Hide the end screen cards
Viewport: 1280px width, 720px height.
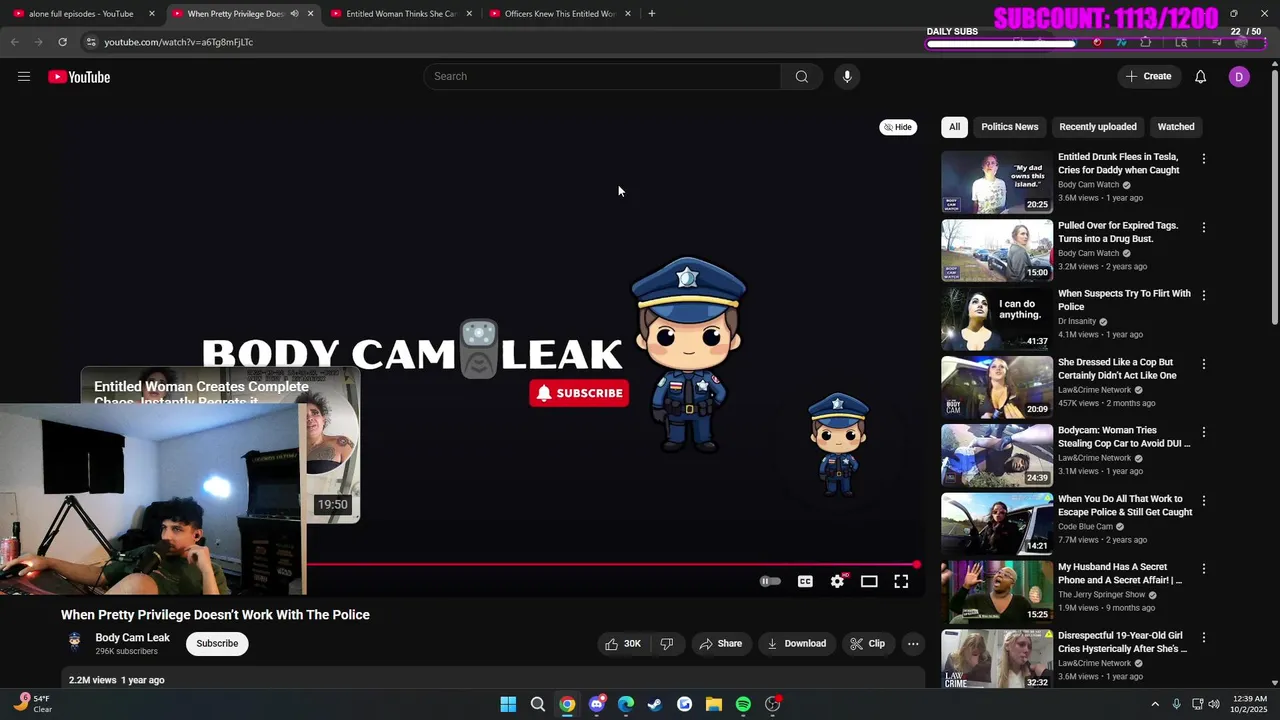click(898, 127)
